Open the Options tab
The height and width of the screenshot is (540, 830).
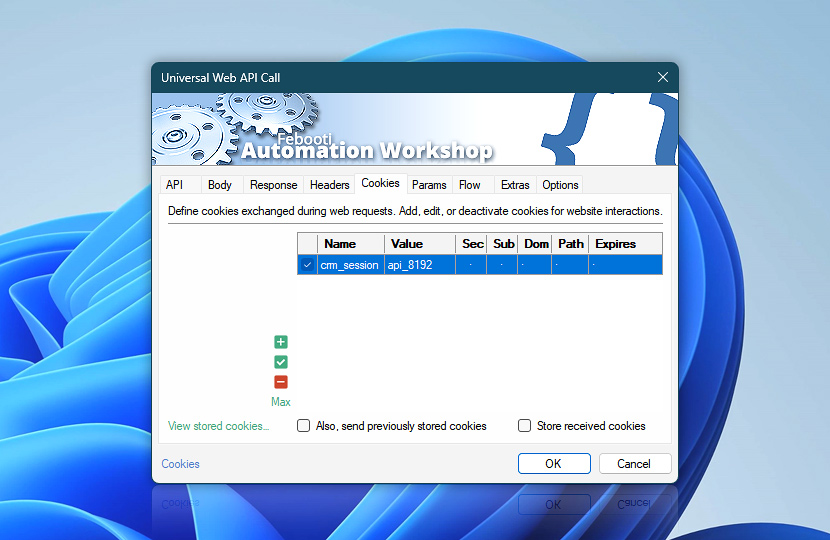560,185
